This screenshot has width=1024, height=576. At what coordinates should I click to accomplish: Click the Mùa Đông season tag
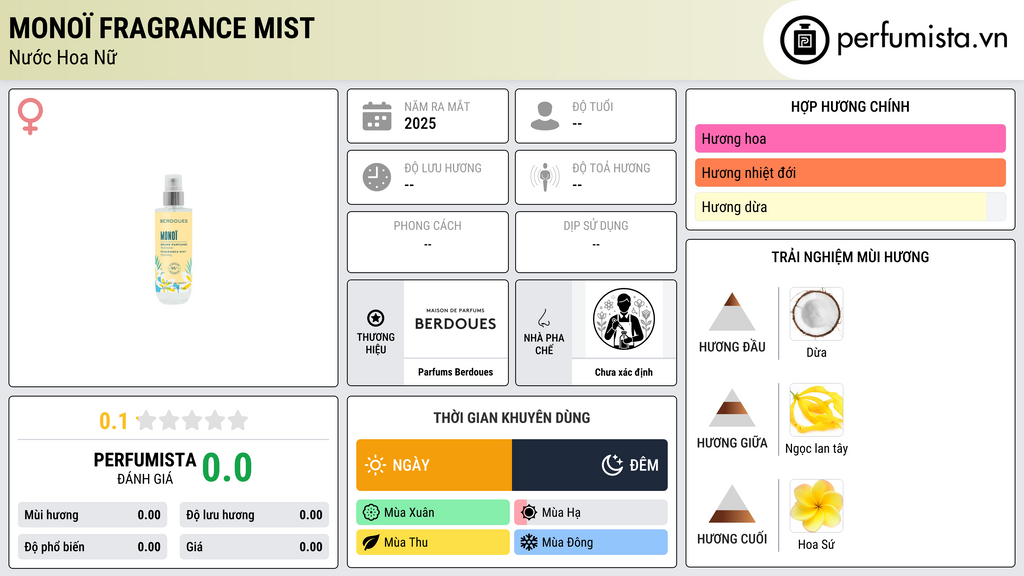pos(590,542)
